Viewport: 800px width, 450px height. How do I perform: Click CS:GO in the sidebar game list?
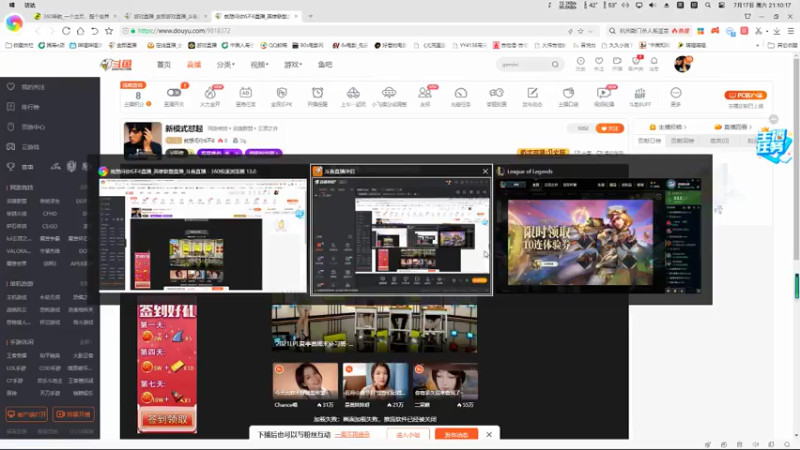click(x=49, y=226)
